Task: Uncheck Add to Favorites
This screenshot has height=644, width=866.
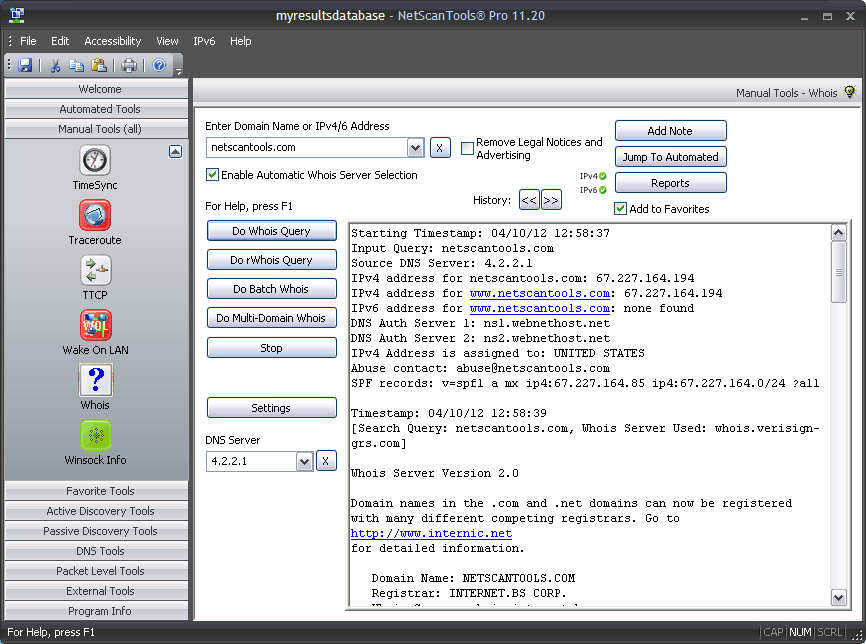Action: (x=620, y=209)
